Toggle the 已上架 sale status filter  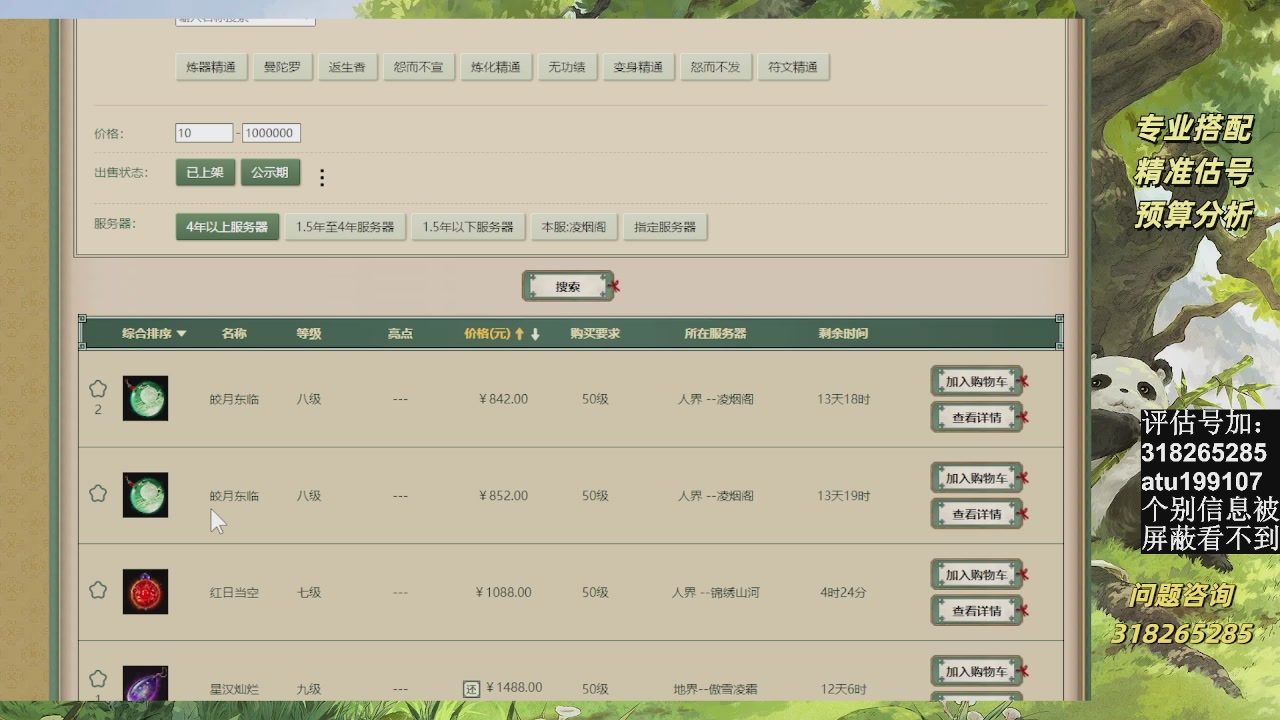204,172
